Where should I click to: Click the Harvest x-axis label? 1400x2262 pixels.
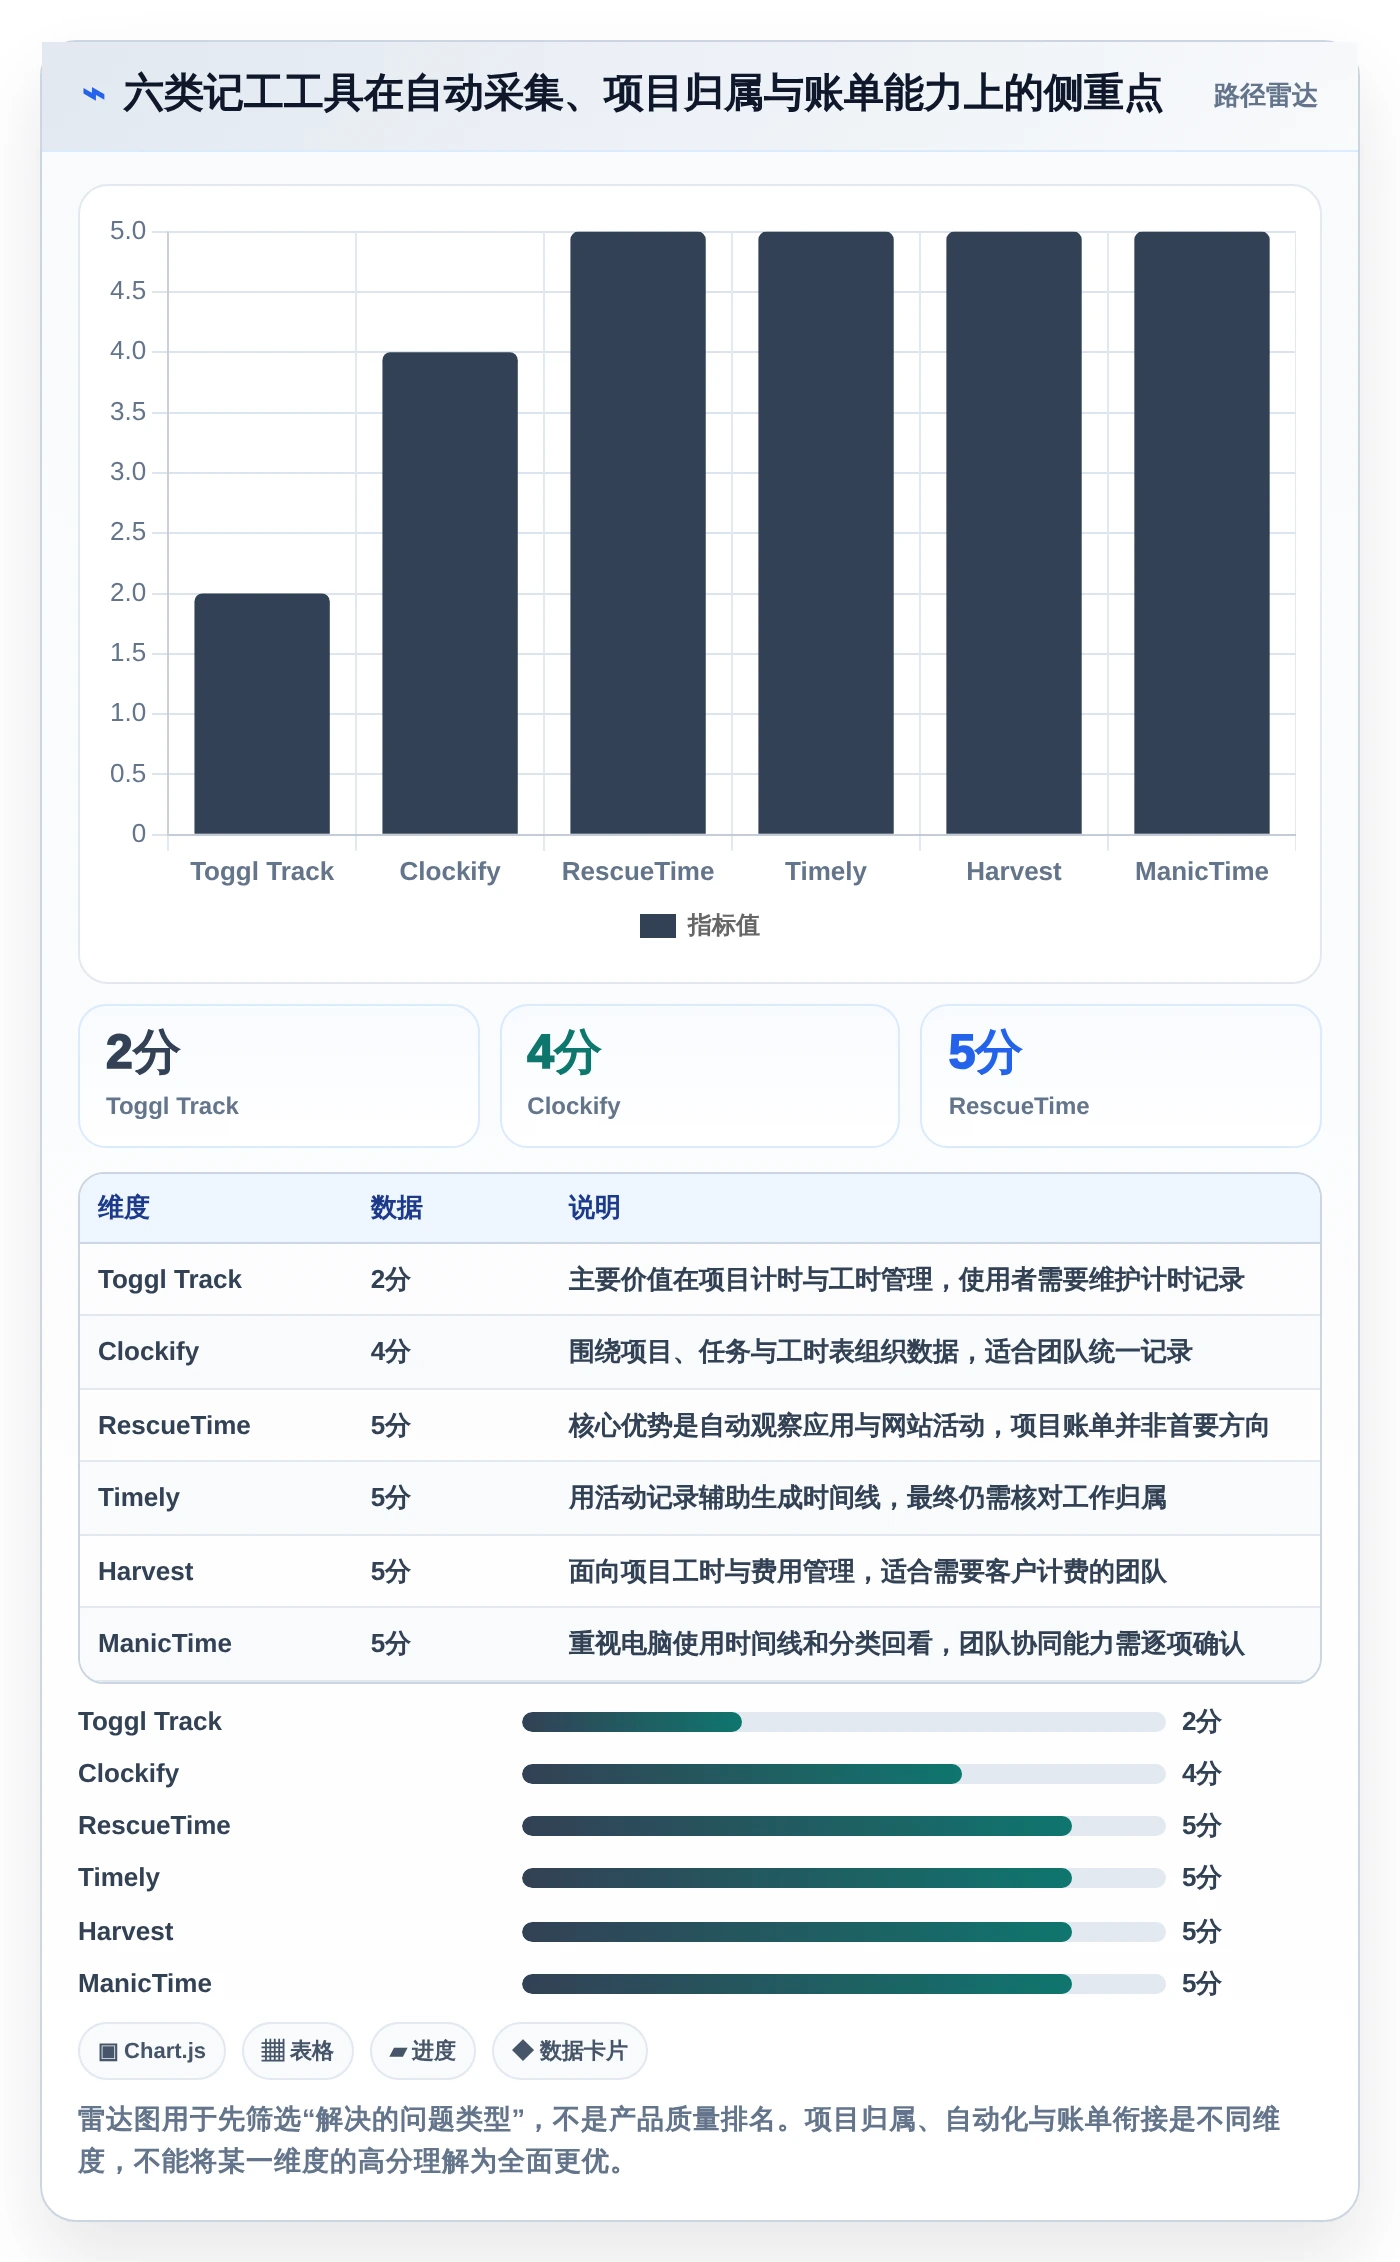1014,872
